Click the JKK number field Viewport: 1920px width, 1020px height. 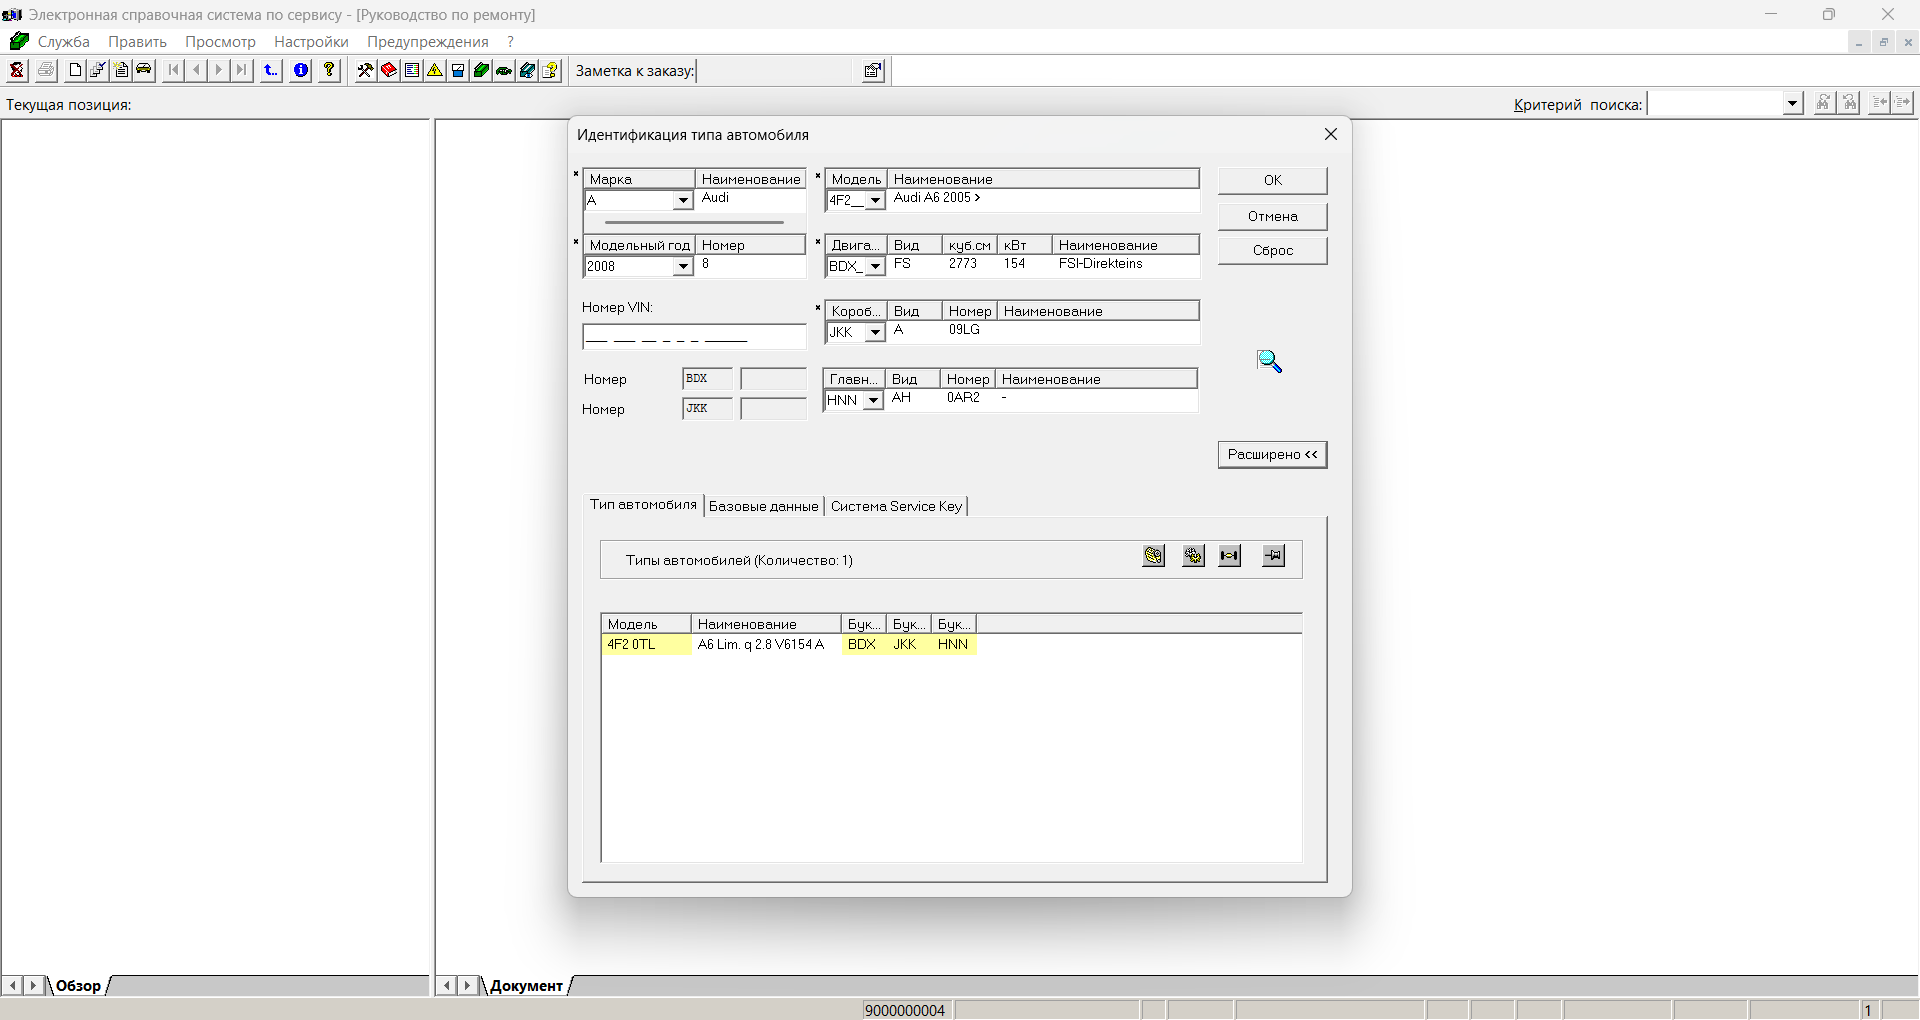tap(707, 409)
